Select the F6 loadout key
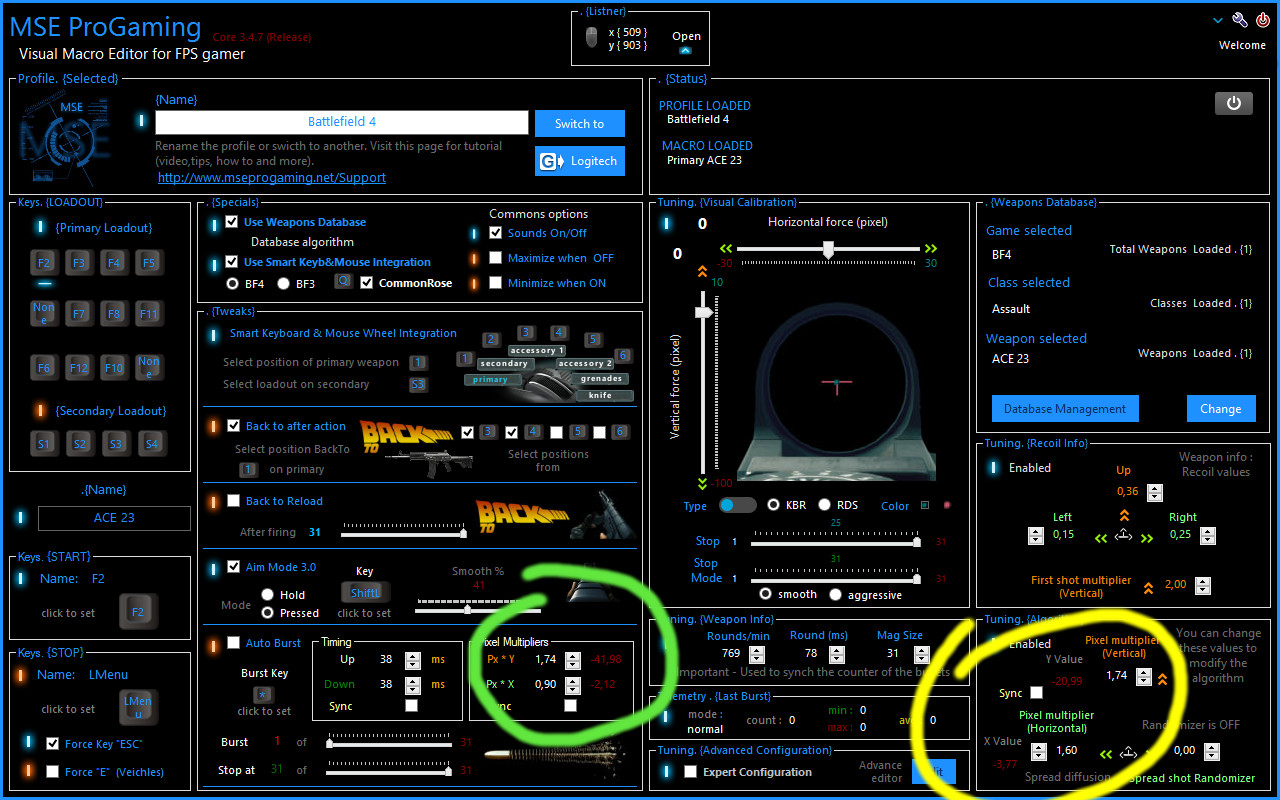 tap(44, 368)
